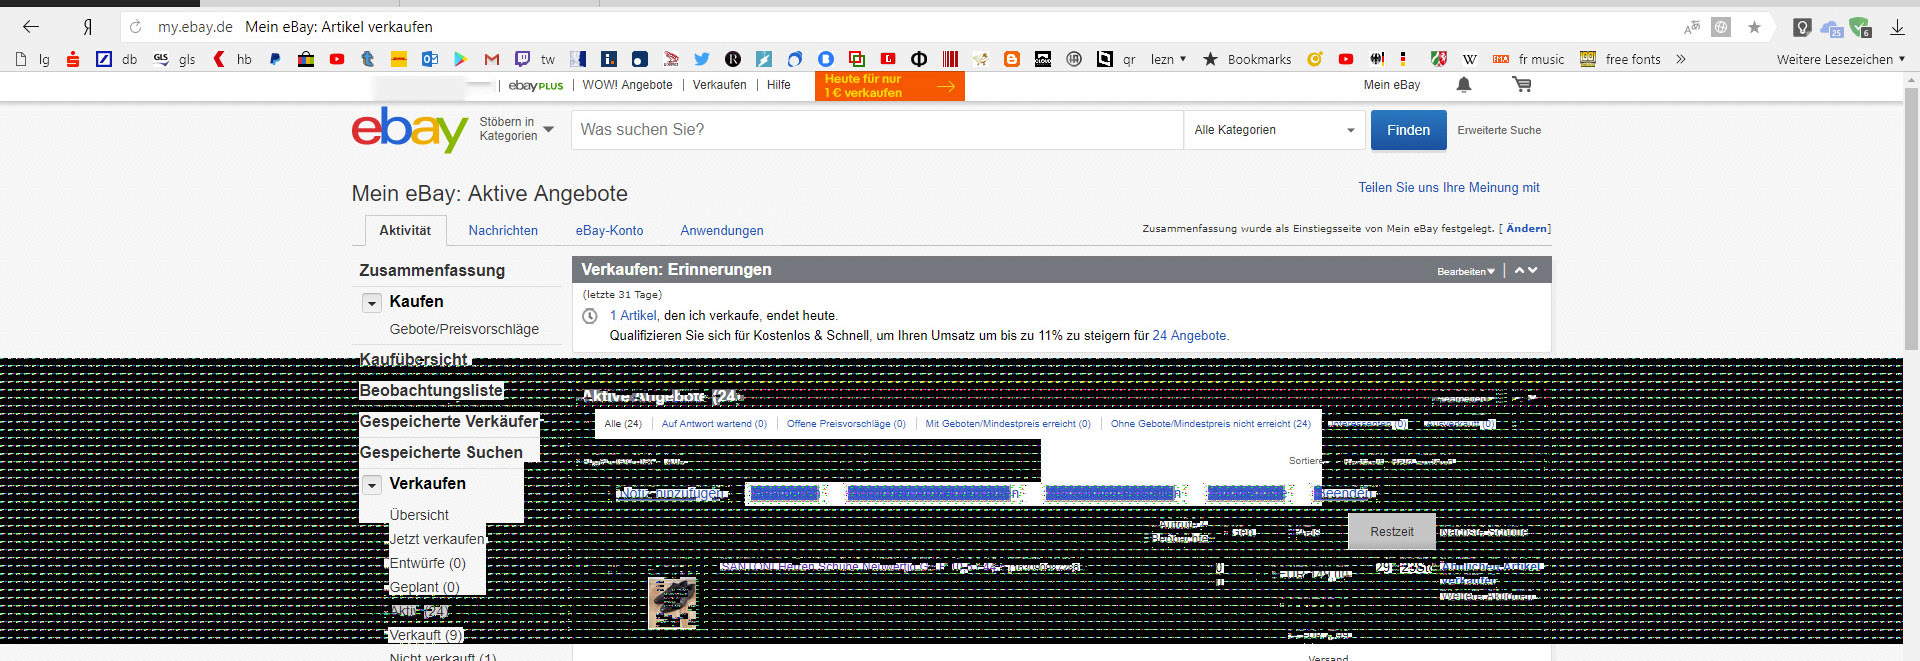
Task: Open the Gmail bookmark icon
Action: (x=491, y=59)
